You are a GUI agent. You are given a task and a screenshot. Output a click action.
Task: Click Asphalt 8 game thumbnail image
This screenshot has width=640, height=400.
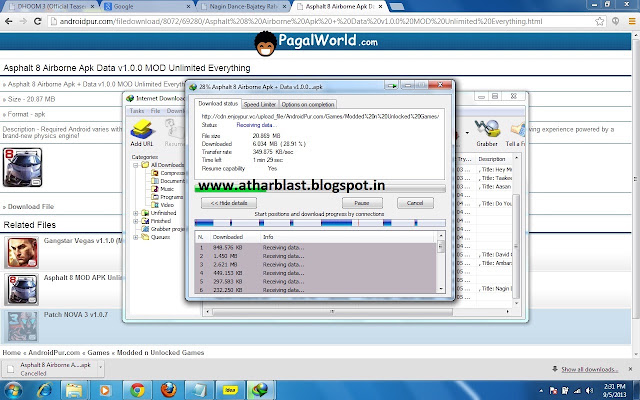(22, 167)
